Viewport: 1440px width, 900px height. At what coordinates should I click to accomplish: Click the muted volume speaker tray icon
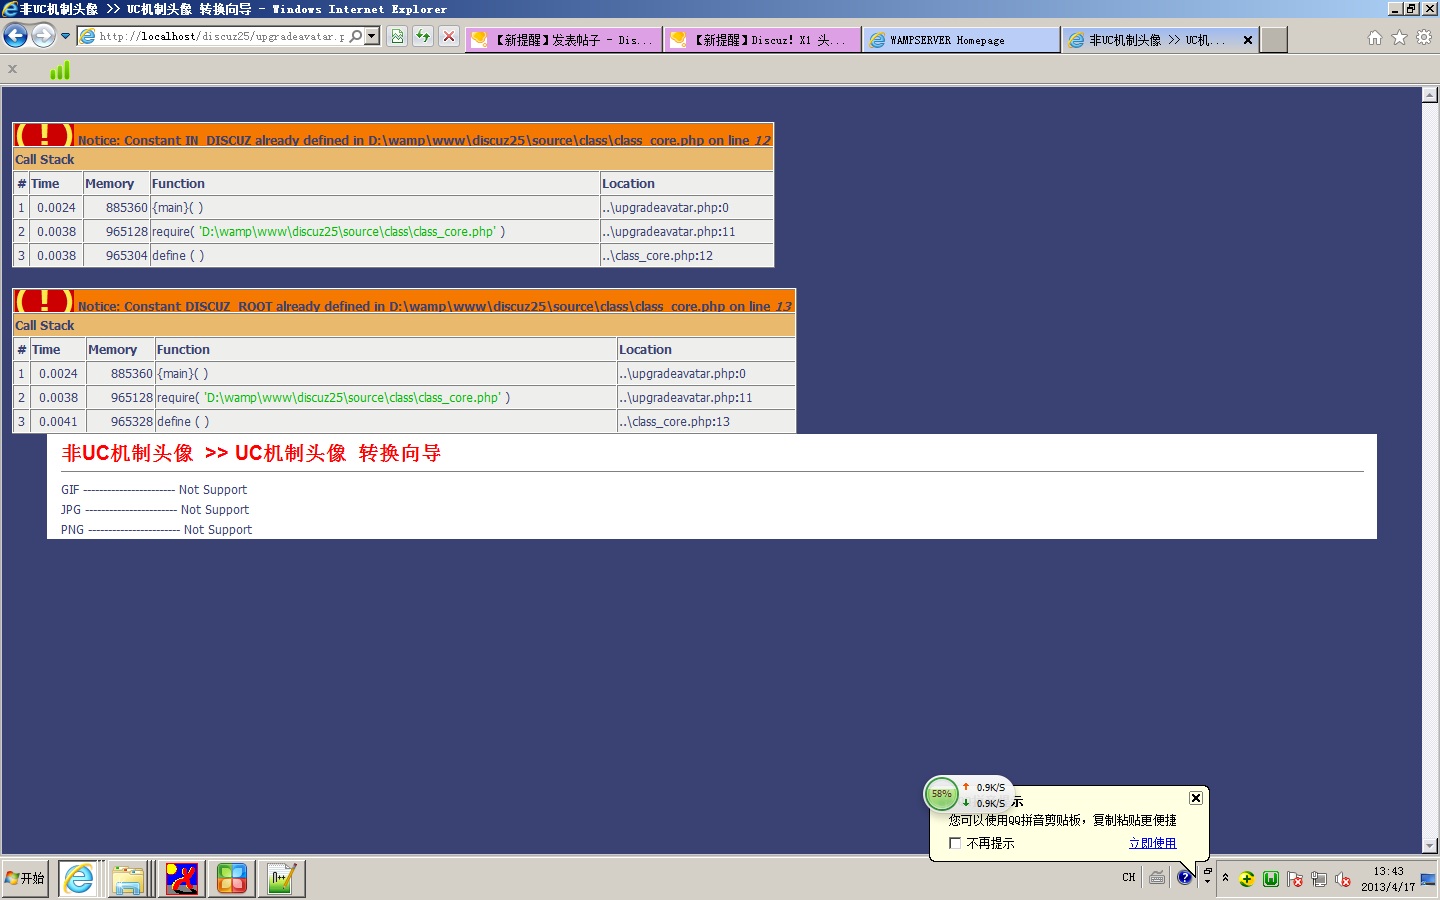1343,879
